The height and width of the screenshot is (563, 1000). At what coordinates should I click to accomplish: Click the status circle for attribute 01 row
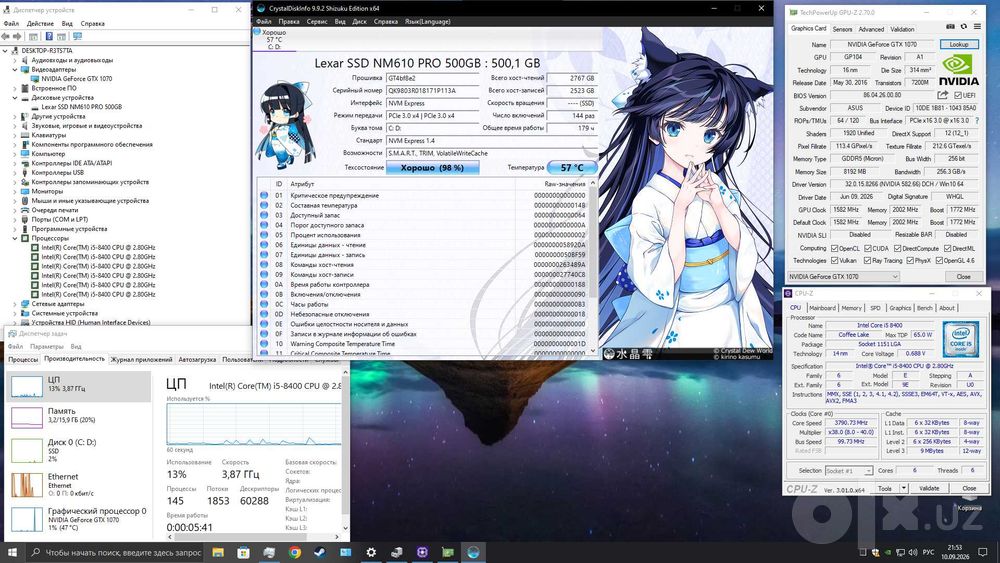(264, 195)
